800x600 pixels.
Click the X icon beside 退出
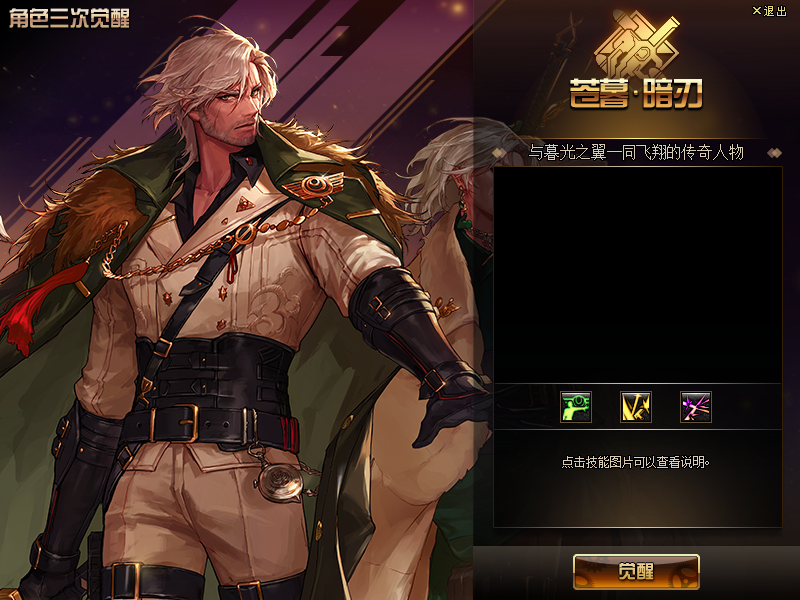757,11
